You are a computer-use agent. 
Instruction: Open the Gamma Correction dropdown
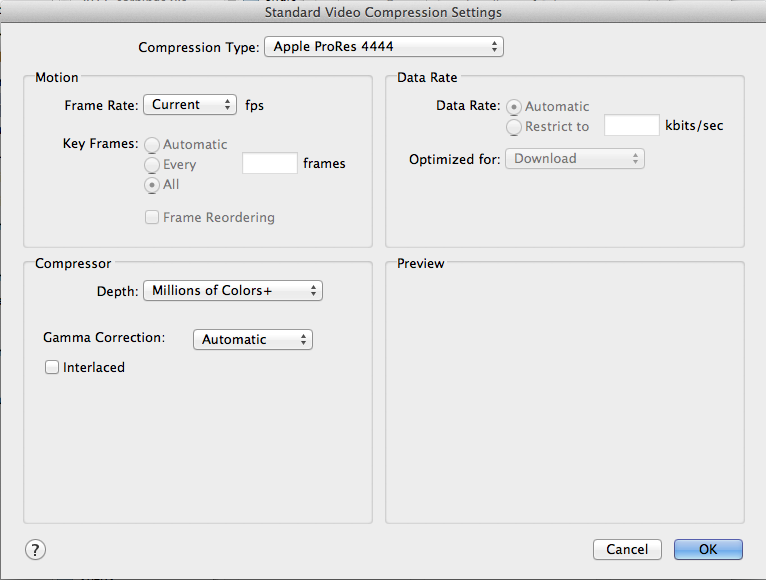tap(252, 340)
